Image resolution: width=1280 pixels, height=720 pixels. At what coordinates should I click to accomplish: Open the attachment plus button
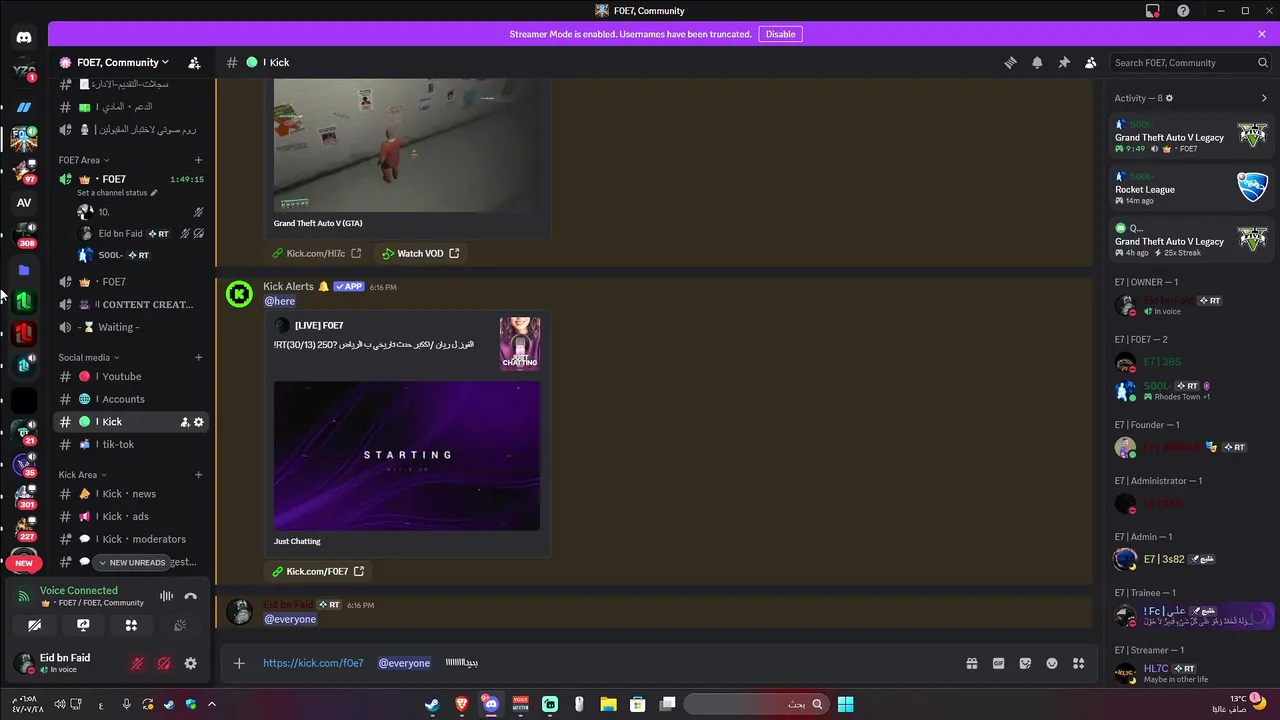238,663
